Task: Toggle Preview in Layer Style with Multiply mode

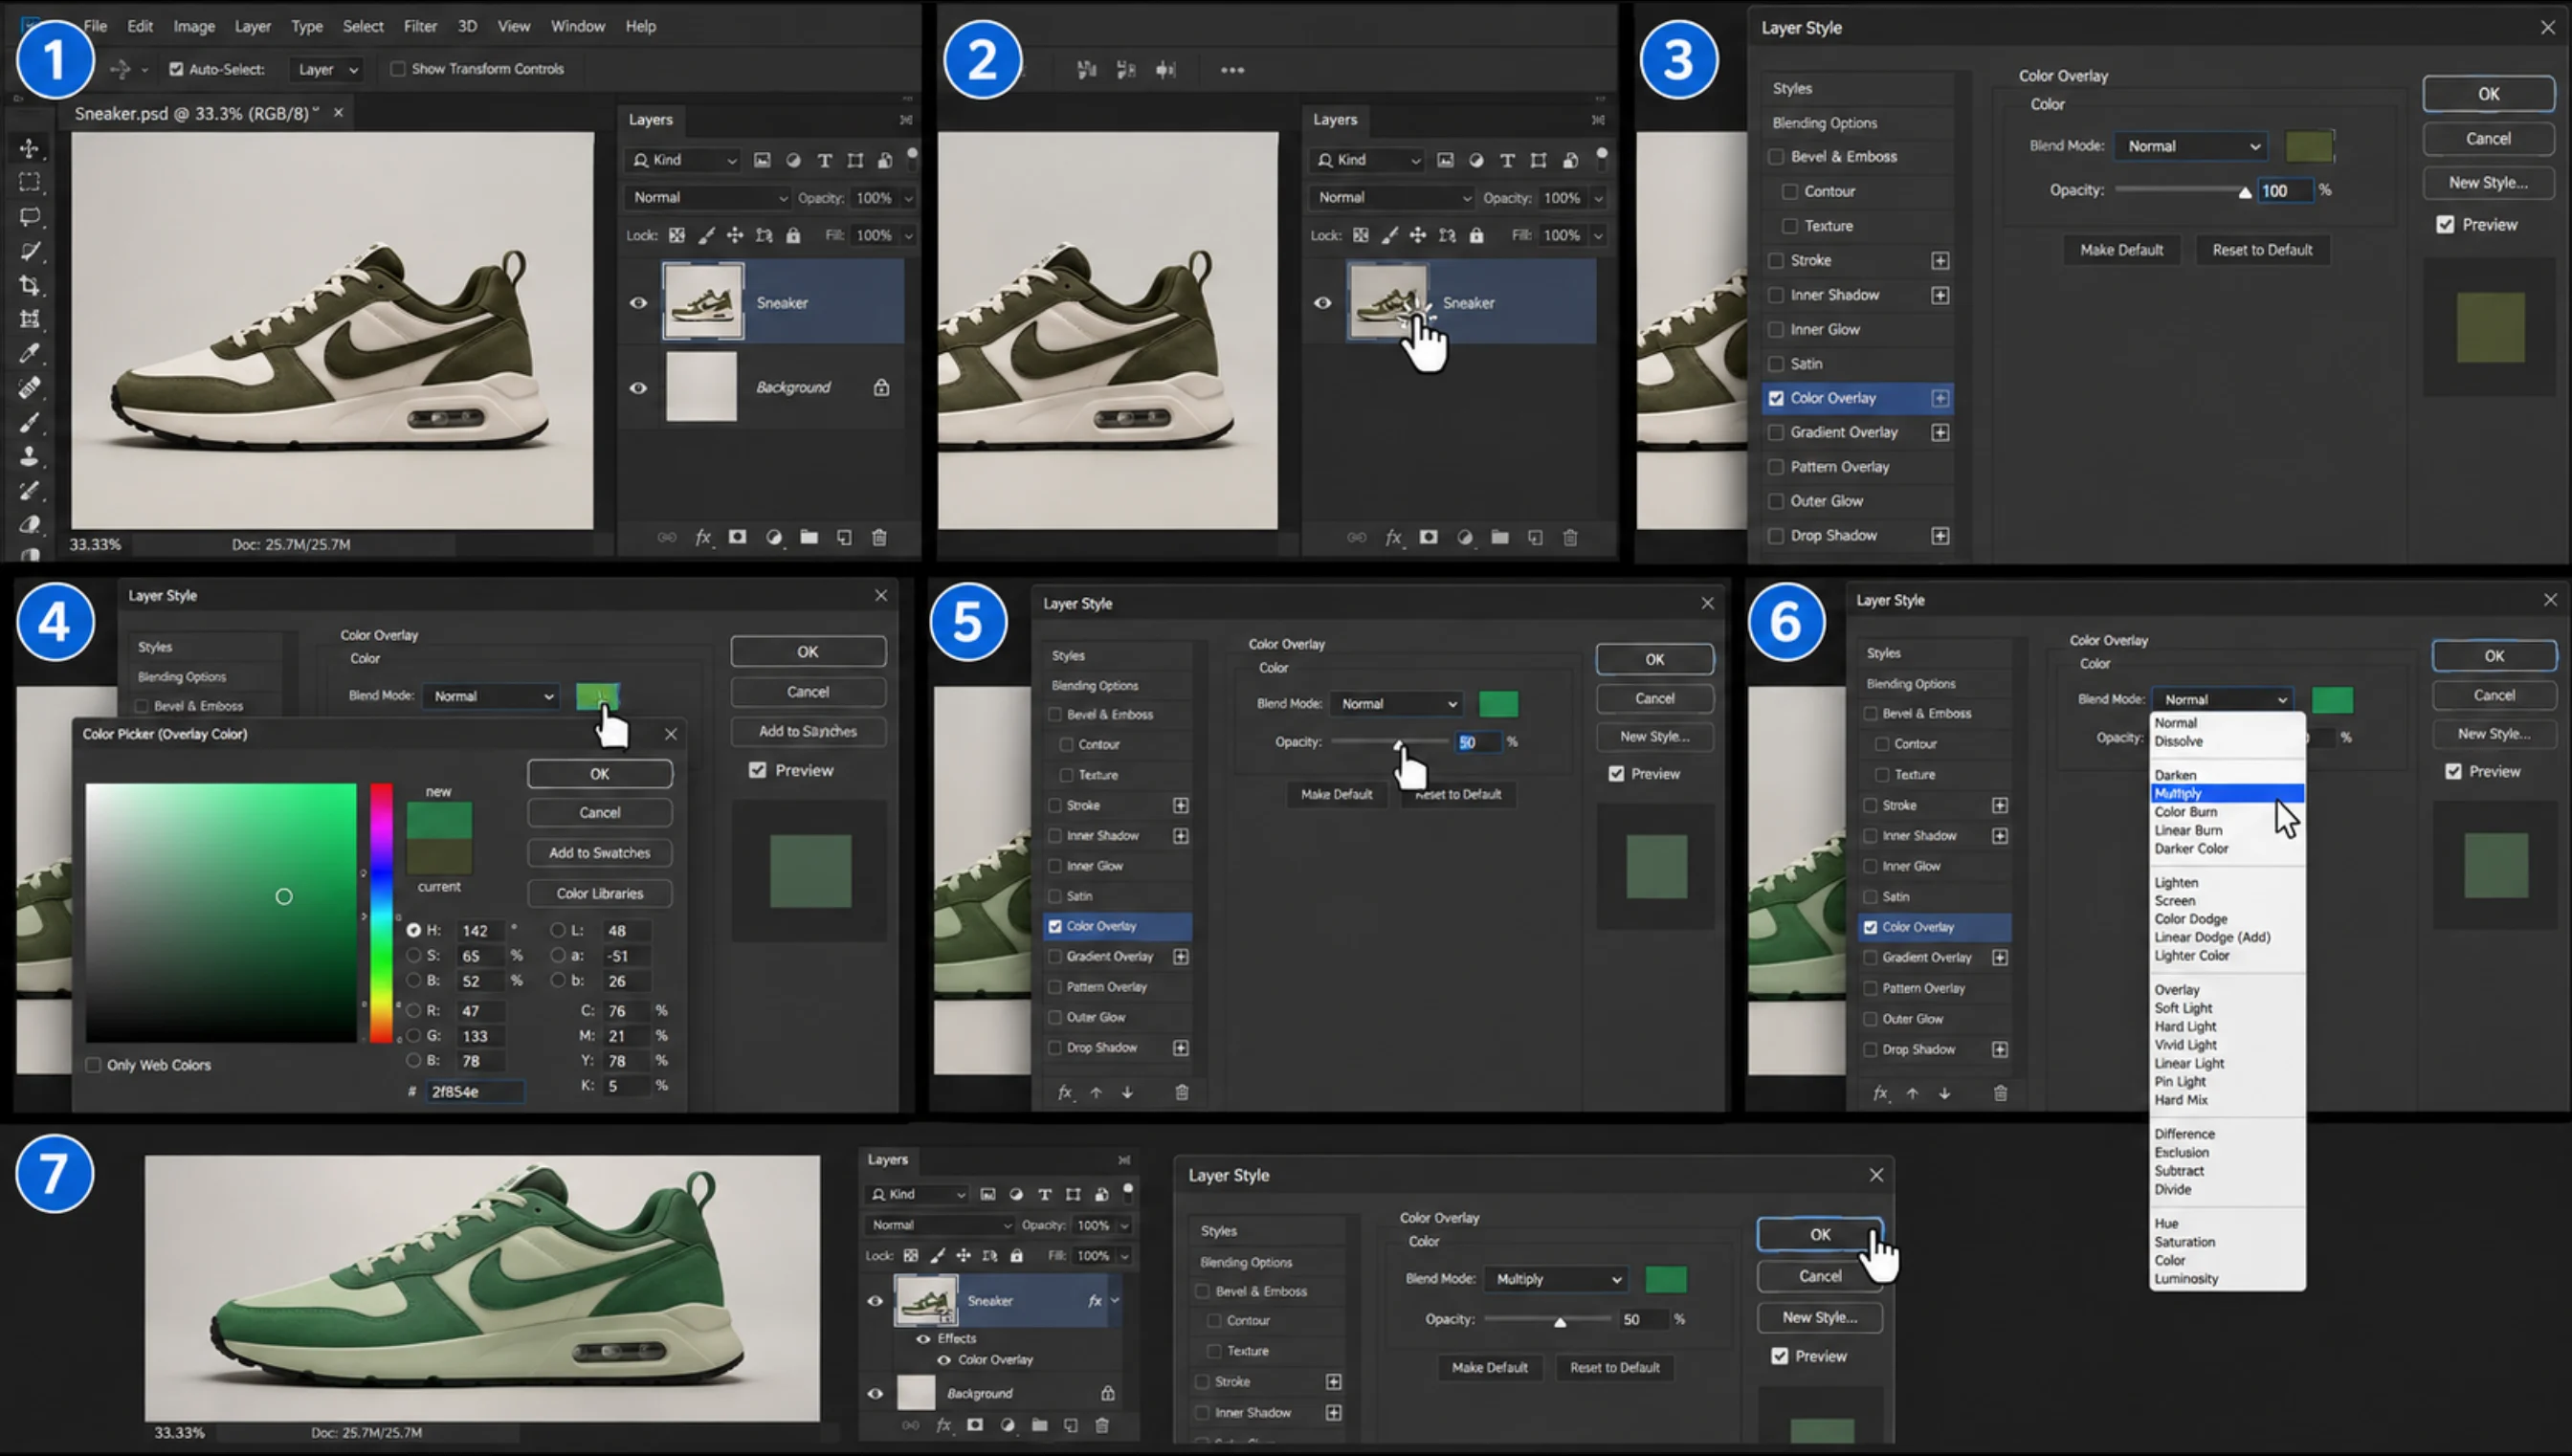Action: (1780, 1356)
